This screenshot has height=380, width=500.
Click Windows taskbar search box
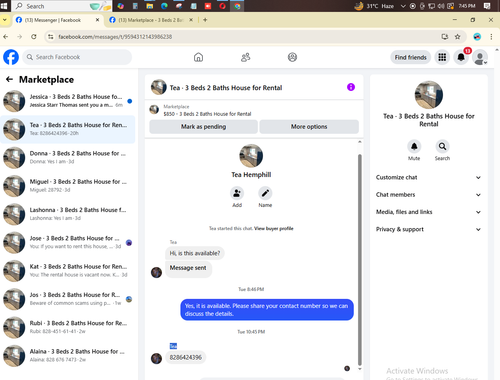point(62,6)
